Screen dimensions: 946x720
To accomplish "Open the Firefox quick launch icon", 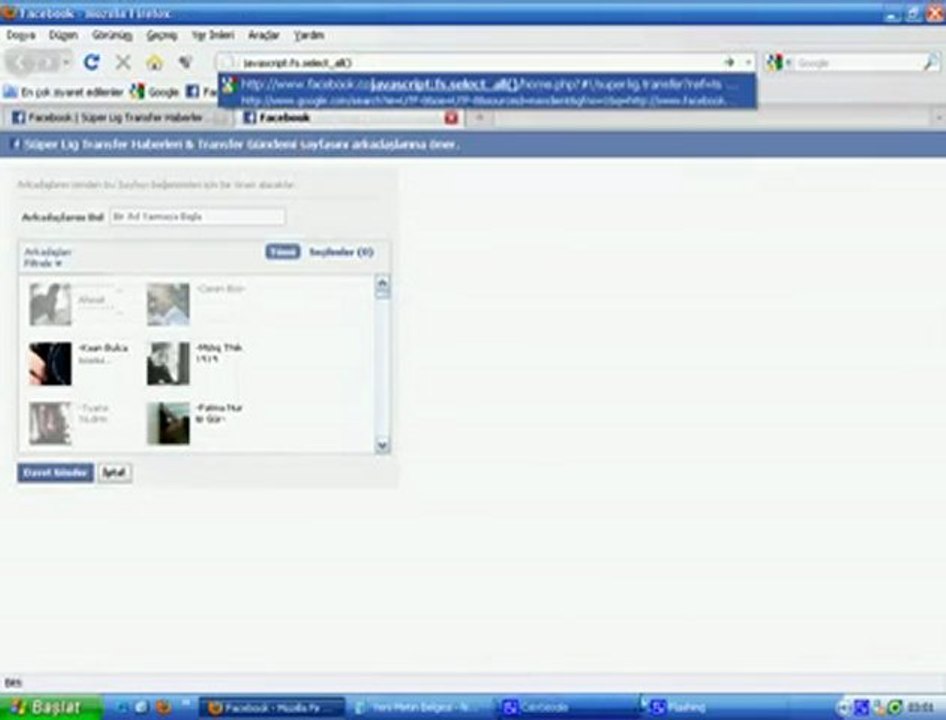I will click(163, 707).
